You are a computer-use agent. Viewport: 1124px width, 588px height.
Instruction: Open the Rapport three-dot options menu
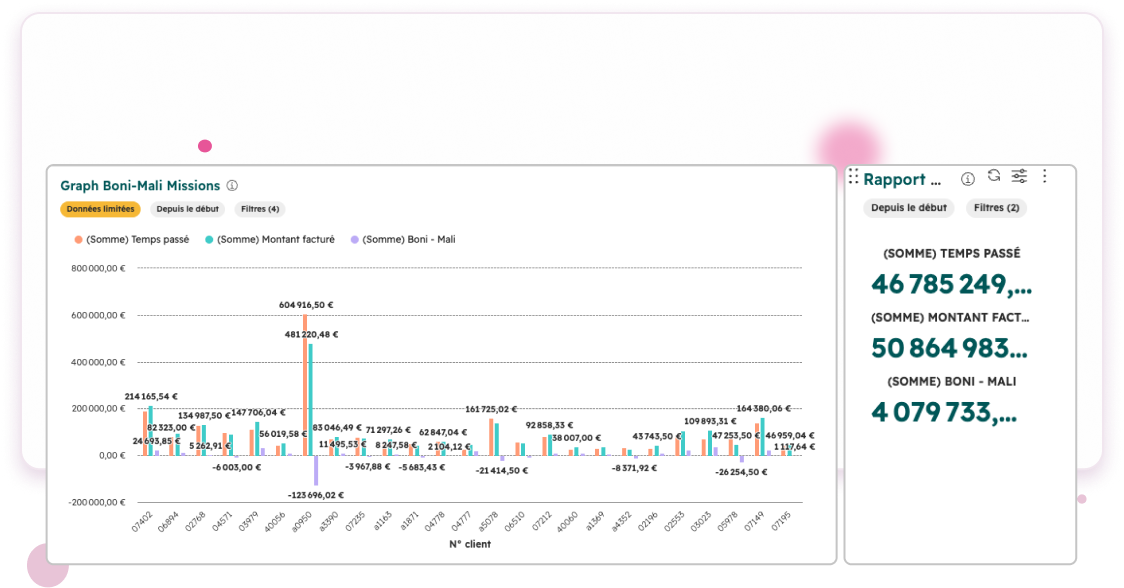[x=1044, y=176]
